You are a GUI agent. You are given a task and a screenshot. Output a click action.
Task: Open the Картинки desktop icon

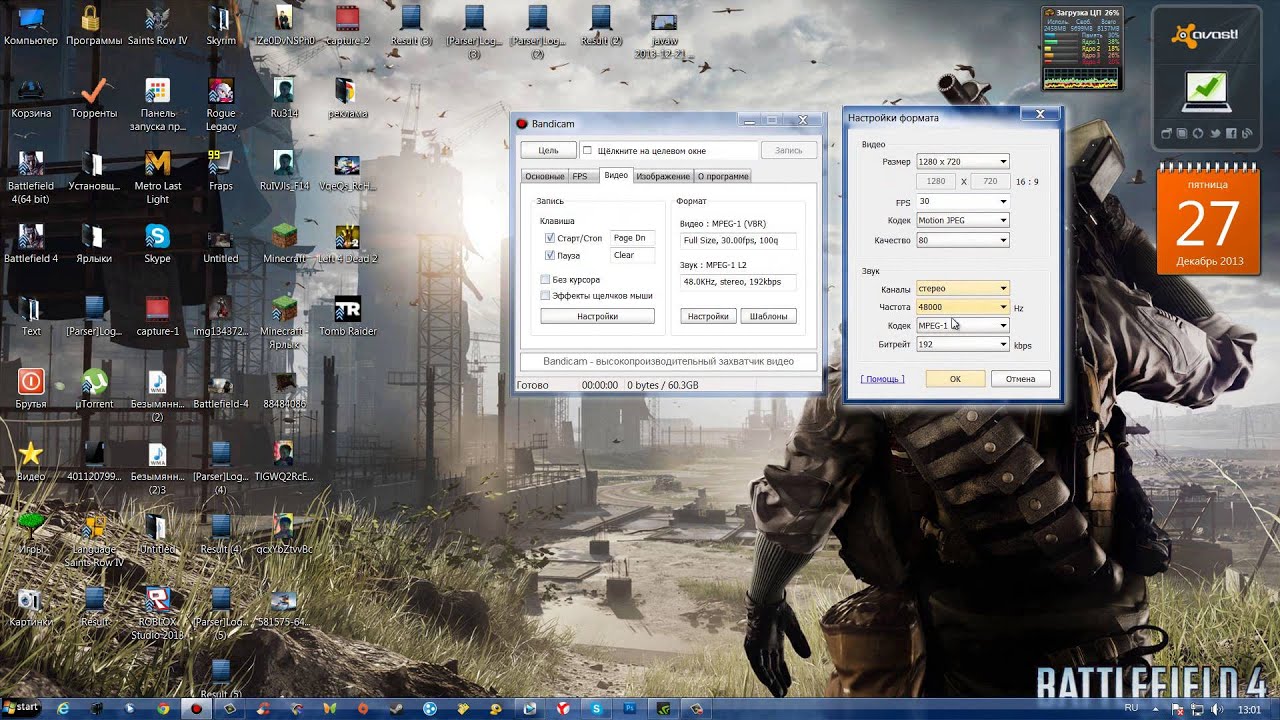(31, 606)
